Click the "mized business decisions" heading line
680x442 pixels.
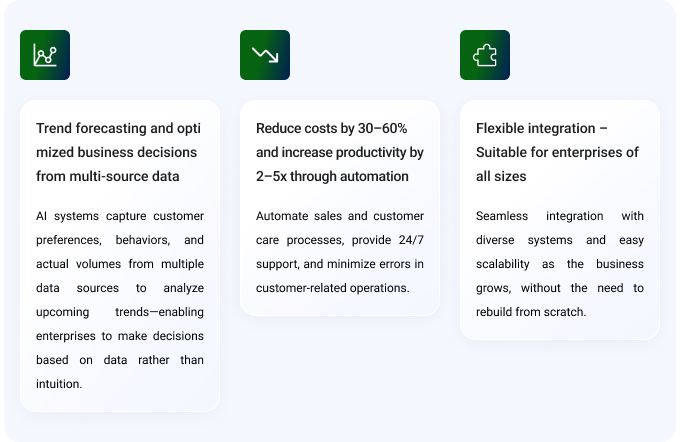116,152
